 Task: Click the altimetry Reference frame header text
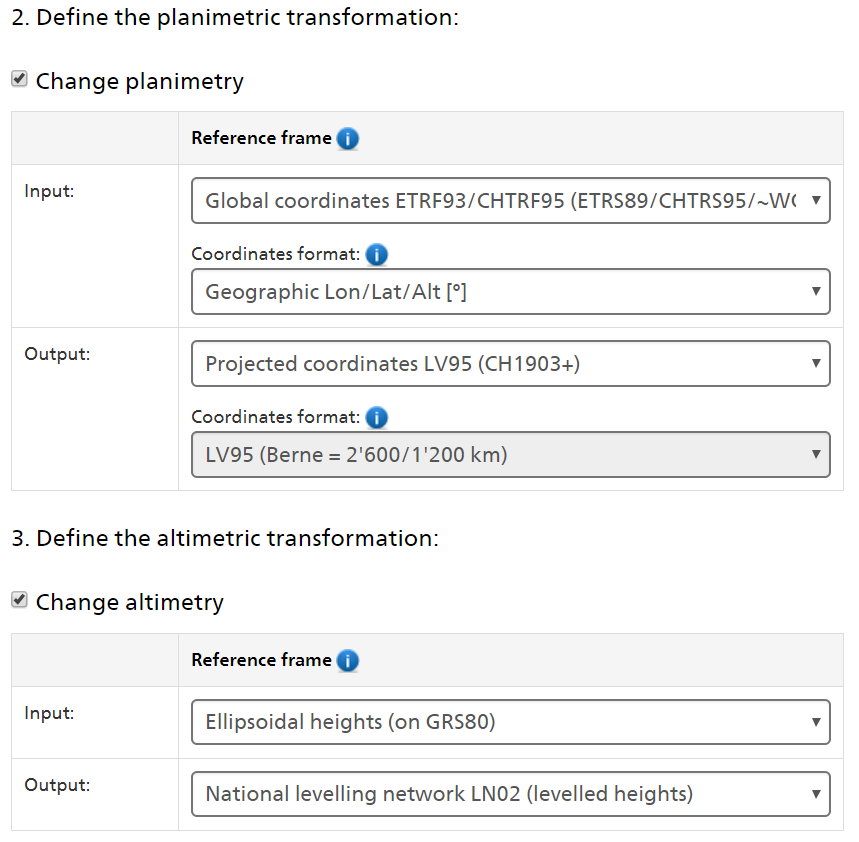point(261,660)
